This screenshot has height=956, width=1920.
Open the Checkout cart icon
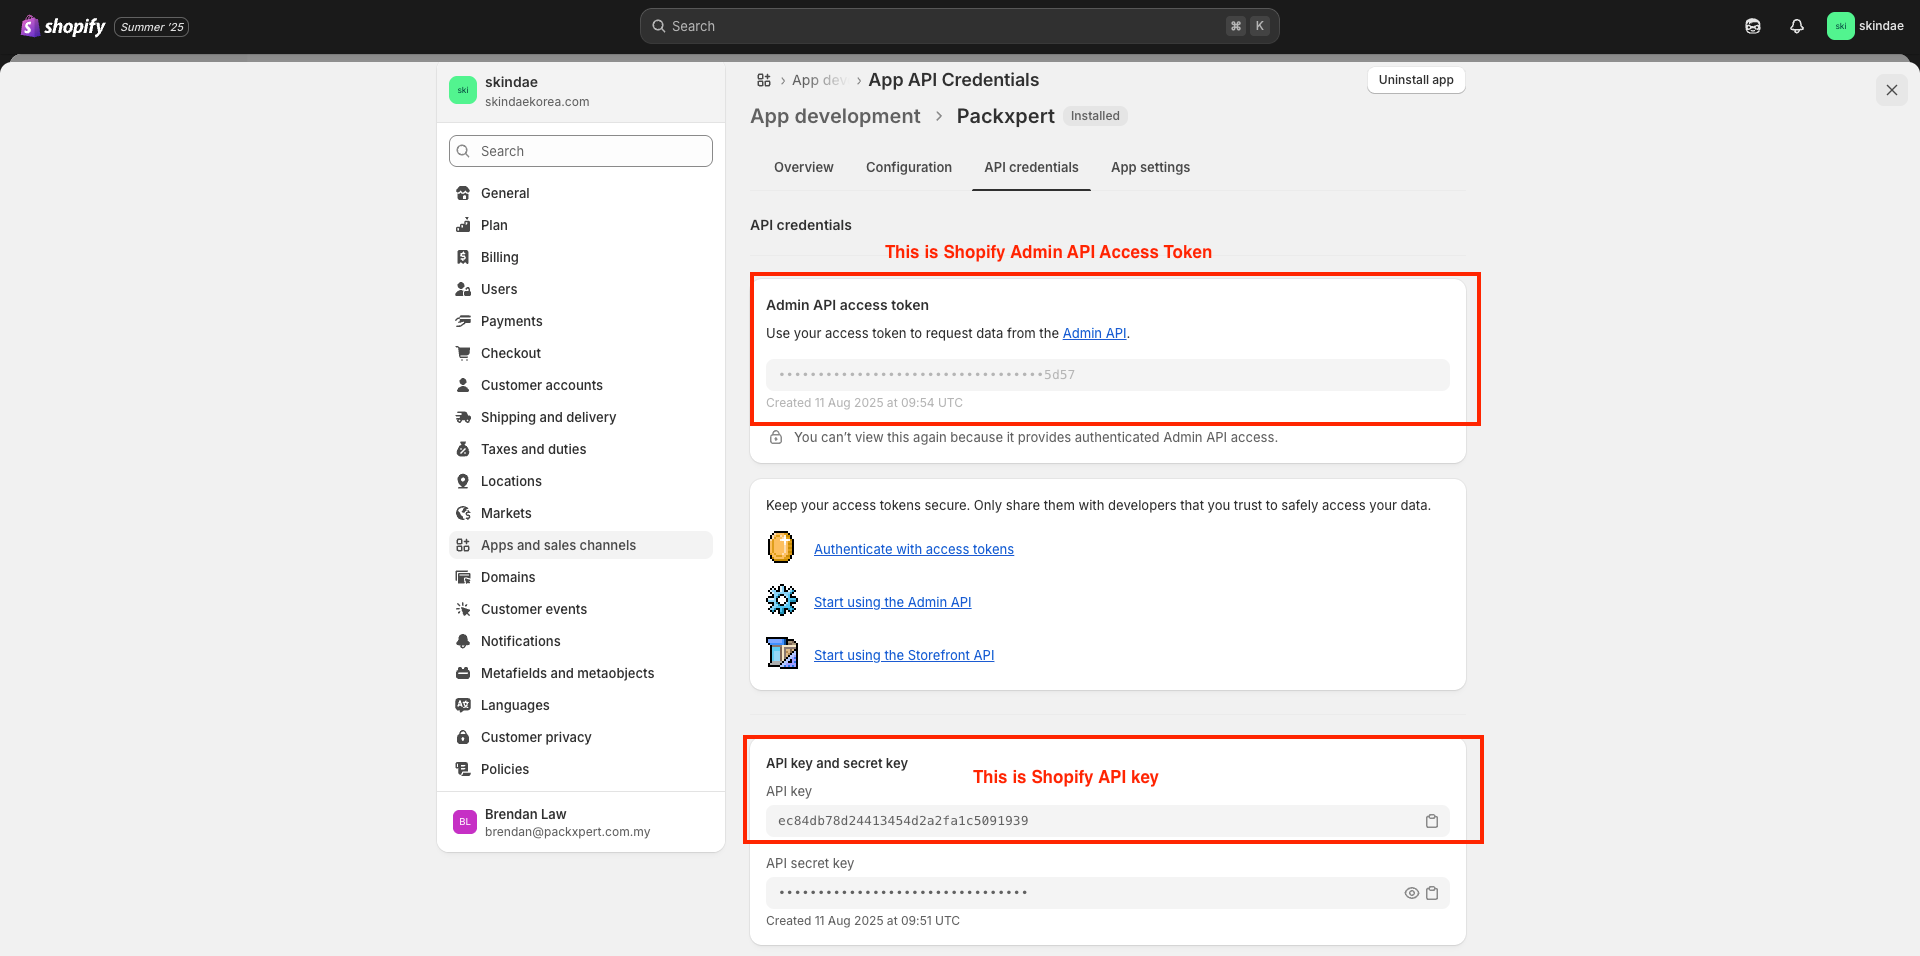(463, 353)
